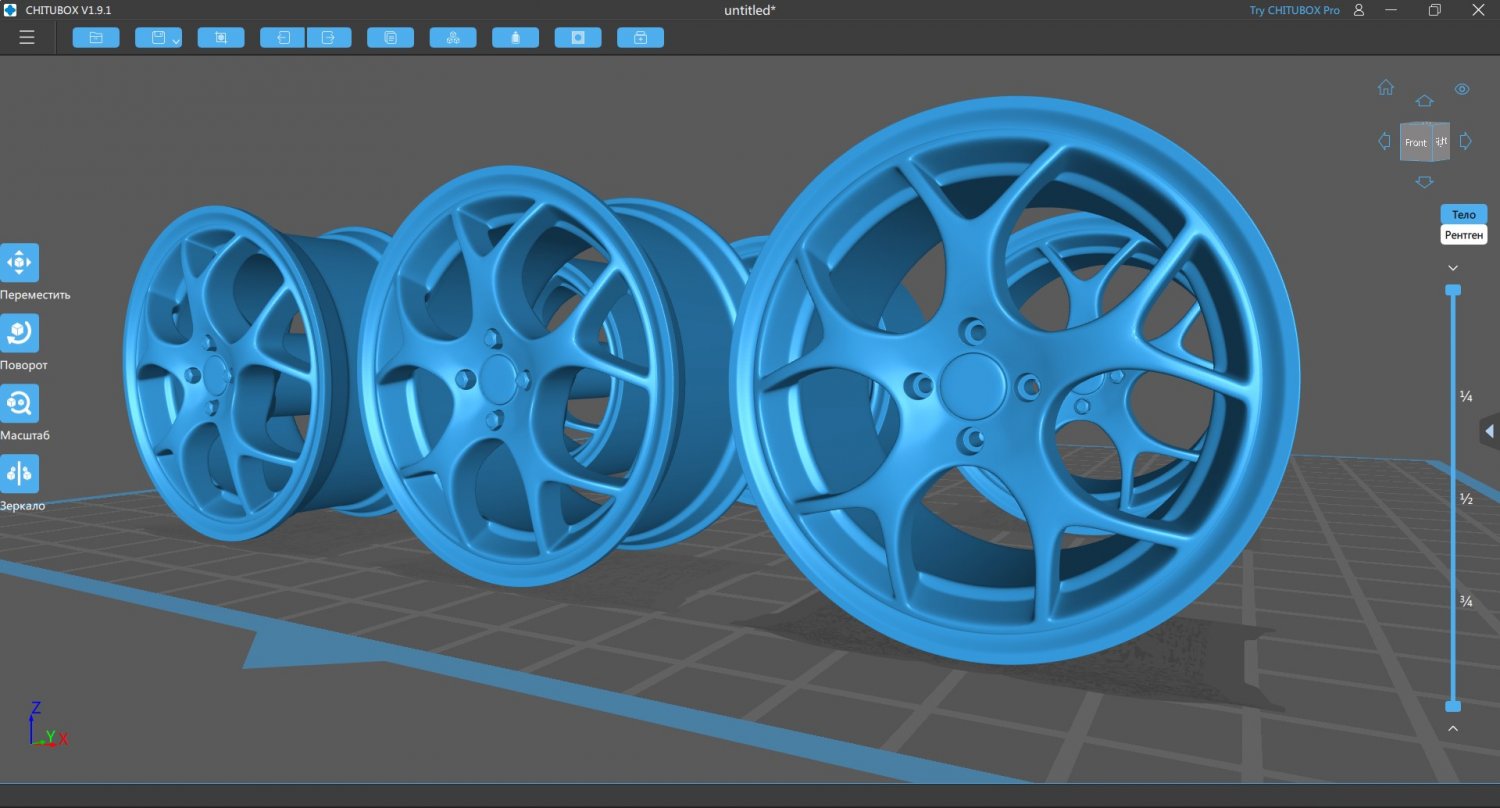Image resolution: width=1500 pixels, height=808 pixels.
Task: Expand the right side panel arrow
Action: coord(1489,431)
